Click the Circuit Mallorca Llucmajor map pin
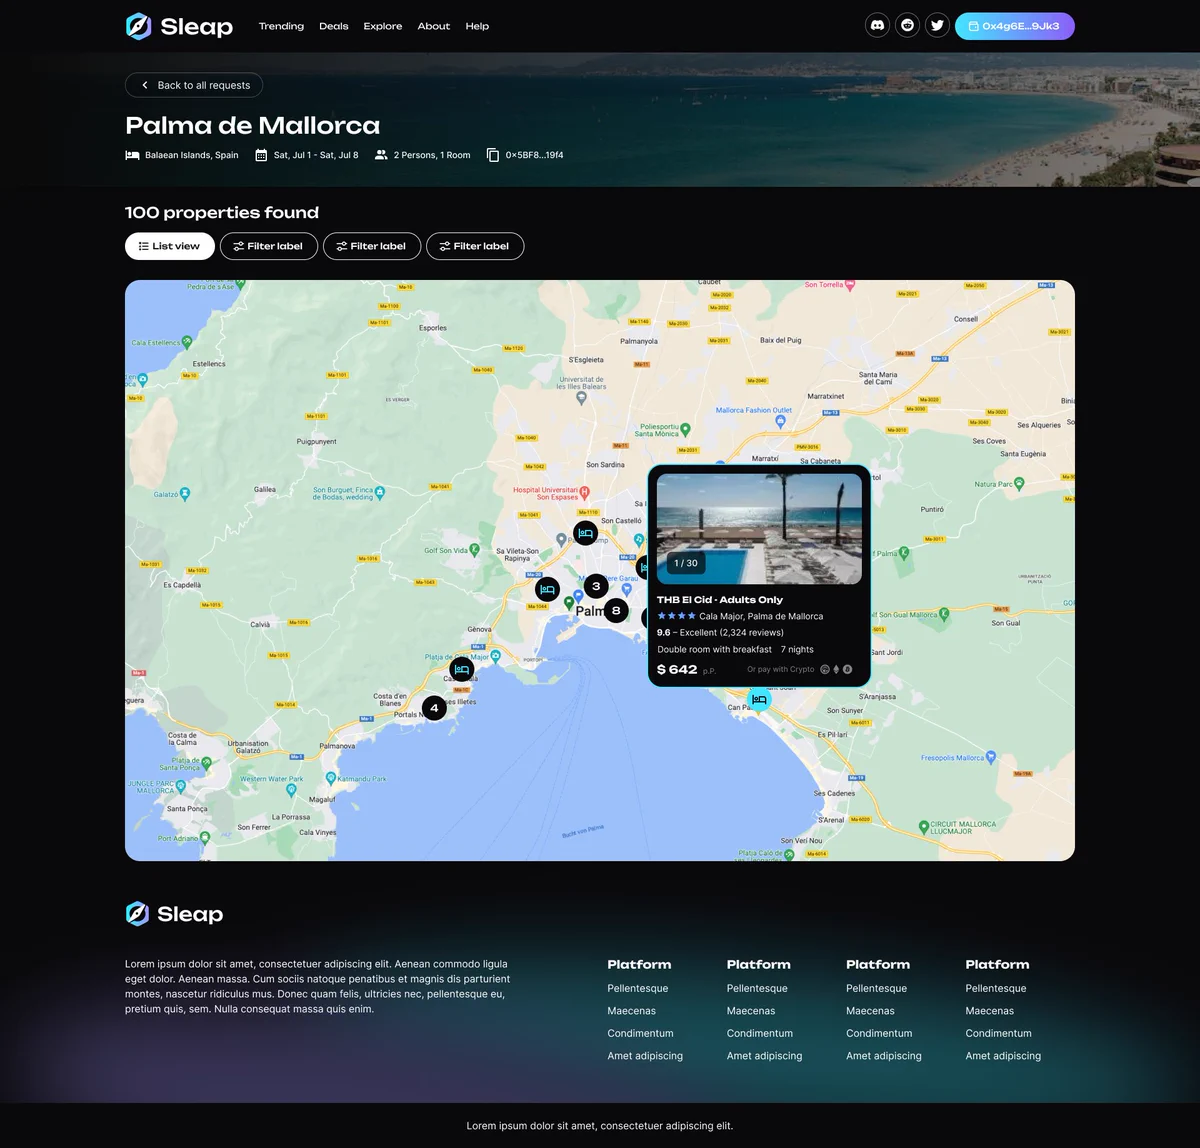This screenshot has width=1200, height=1148. tap(923, 826)
